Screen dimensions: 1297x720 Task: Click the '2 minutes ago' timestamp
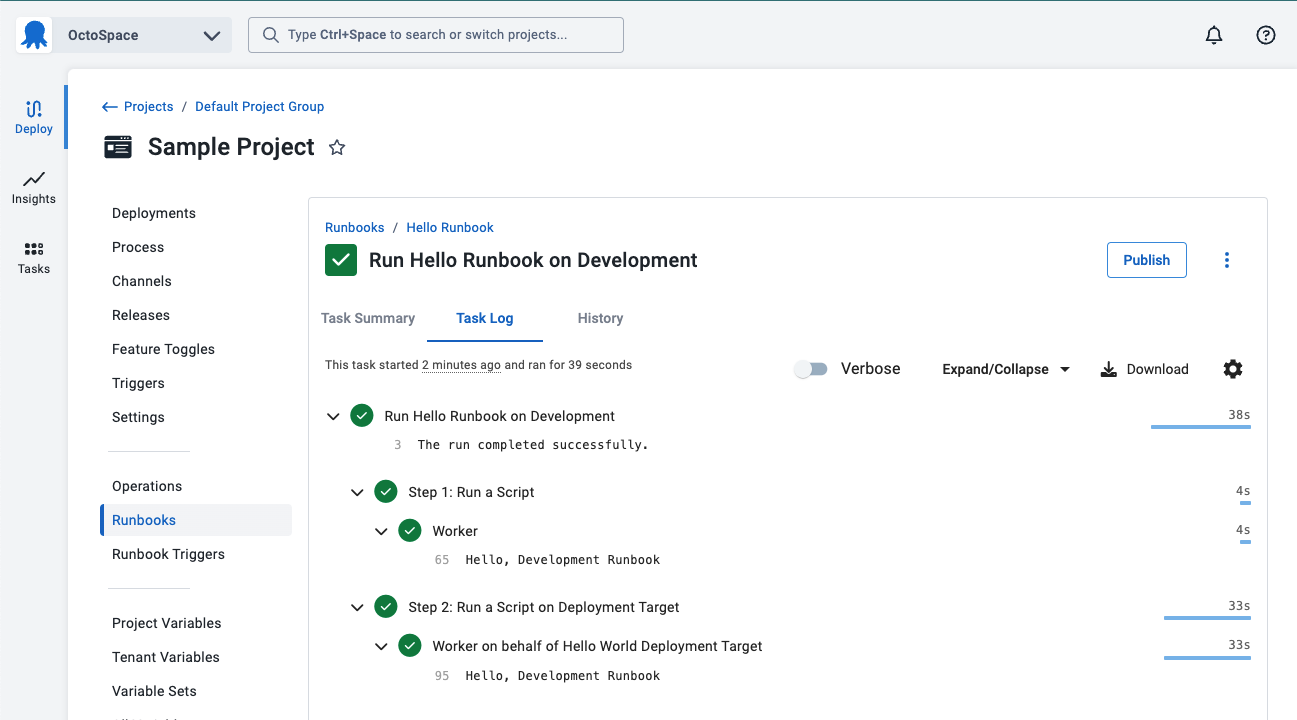(461, 365)
